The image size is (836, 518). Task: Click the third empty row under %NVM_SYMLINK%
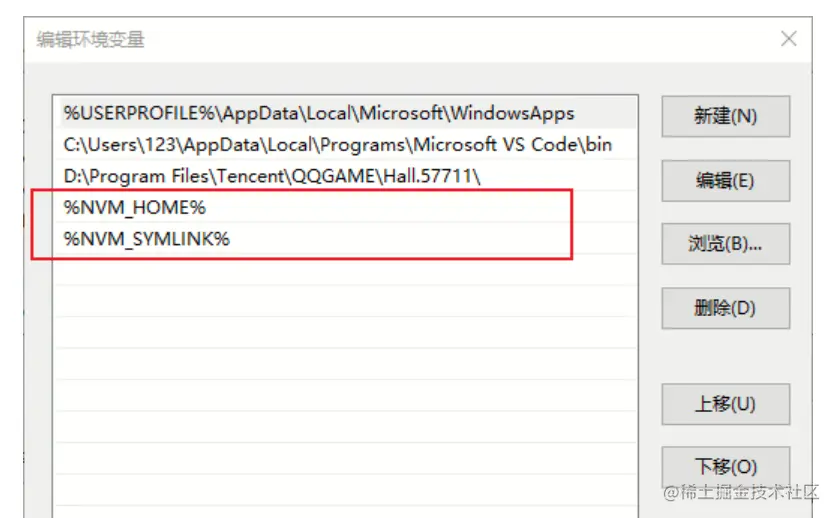(x=345, y=333)
